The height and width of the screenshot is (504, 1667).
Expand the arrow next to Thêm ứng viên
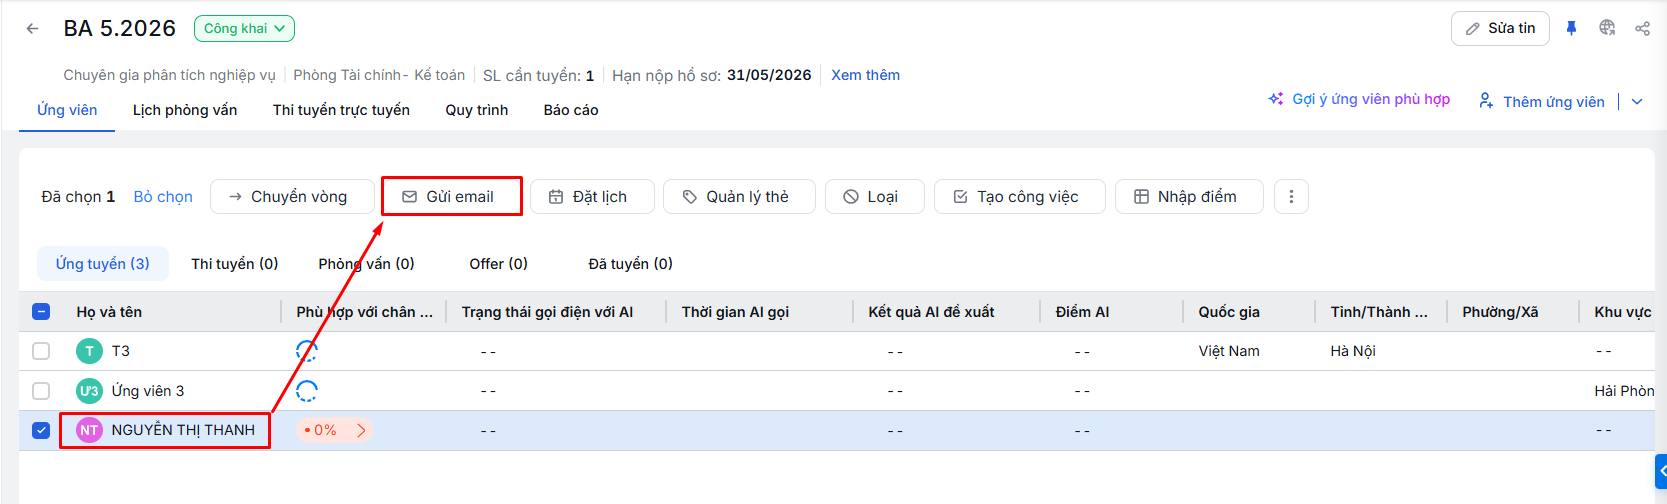tap(1637, 101)
